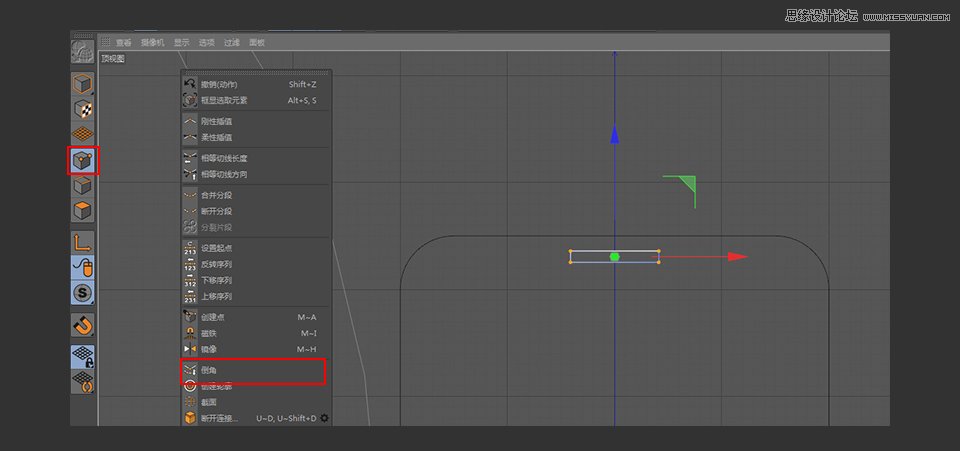Screen dimensions: 960x451
Task: Switch to Edges mode cube icon
Action: [82, 185]
